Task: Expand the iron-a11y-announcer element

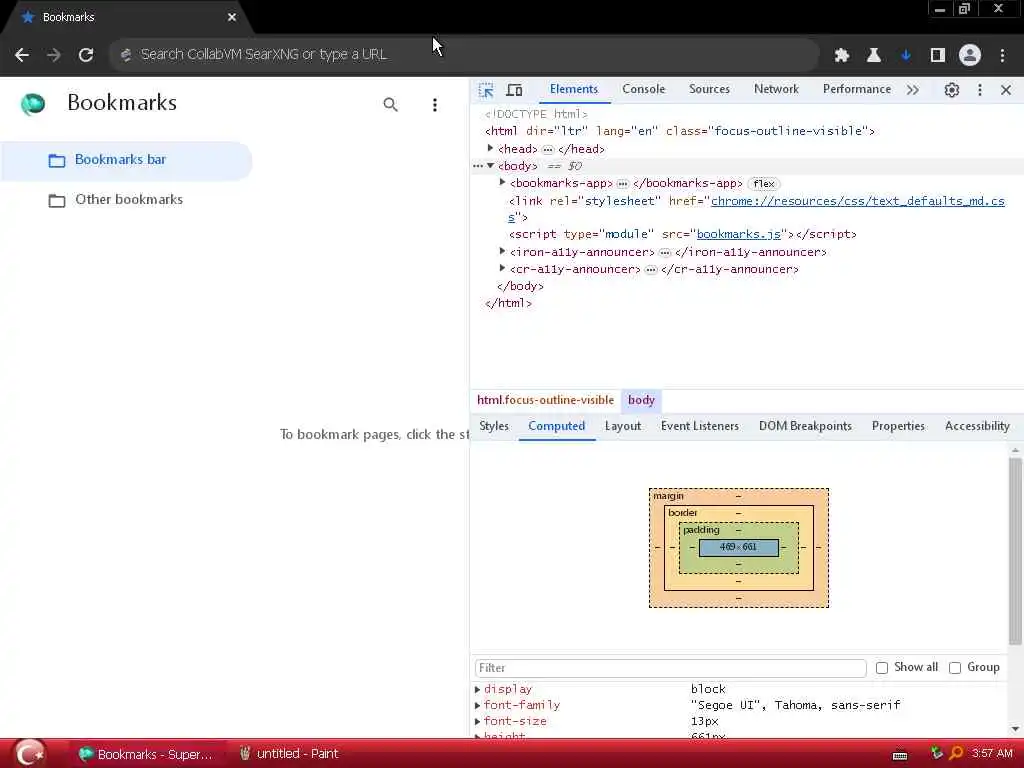Action: click(x=502, y=251)
